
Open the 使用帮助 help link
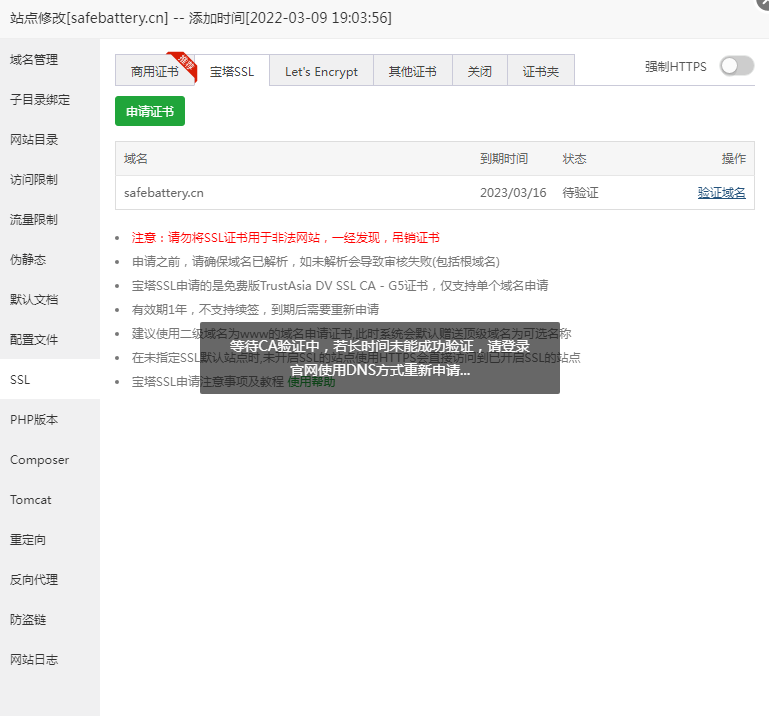[x=311, y=382]
